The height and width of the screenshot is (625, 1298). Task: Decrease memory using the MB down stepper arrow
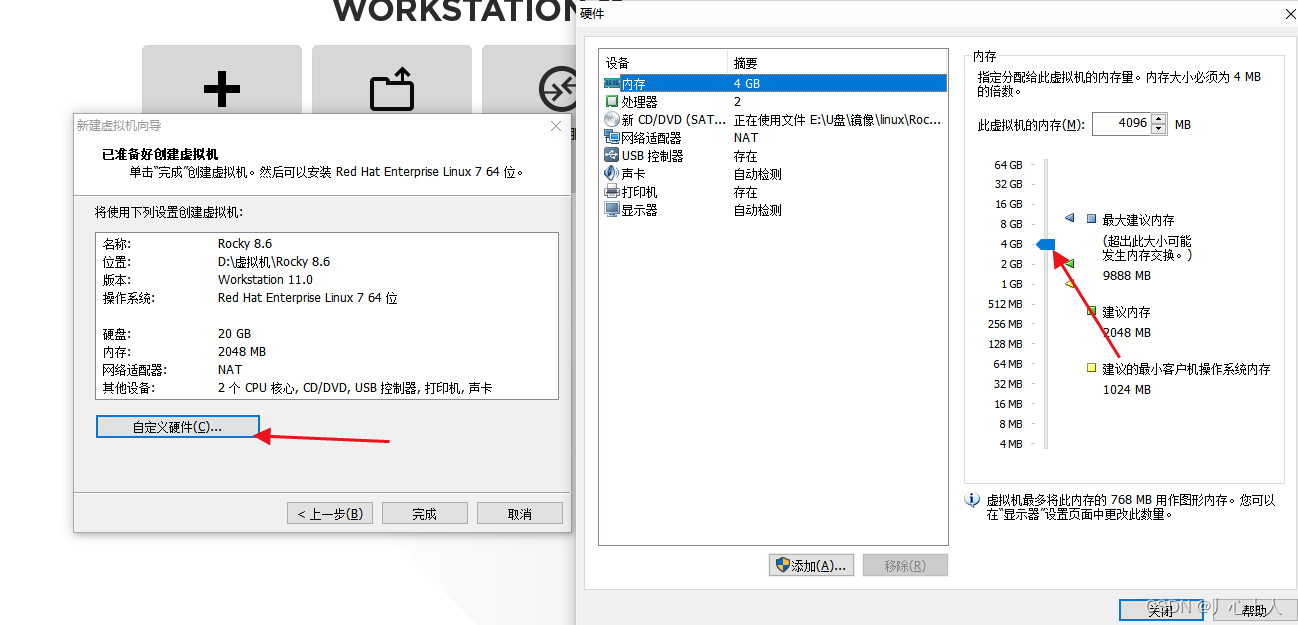point(1158,128)
